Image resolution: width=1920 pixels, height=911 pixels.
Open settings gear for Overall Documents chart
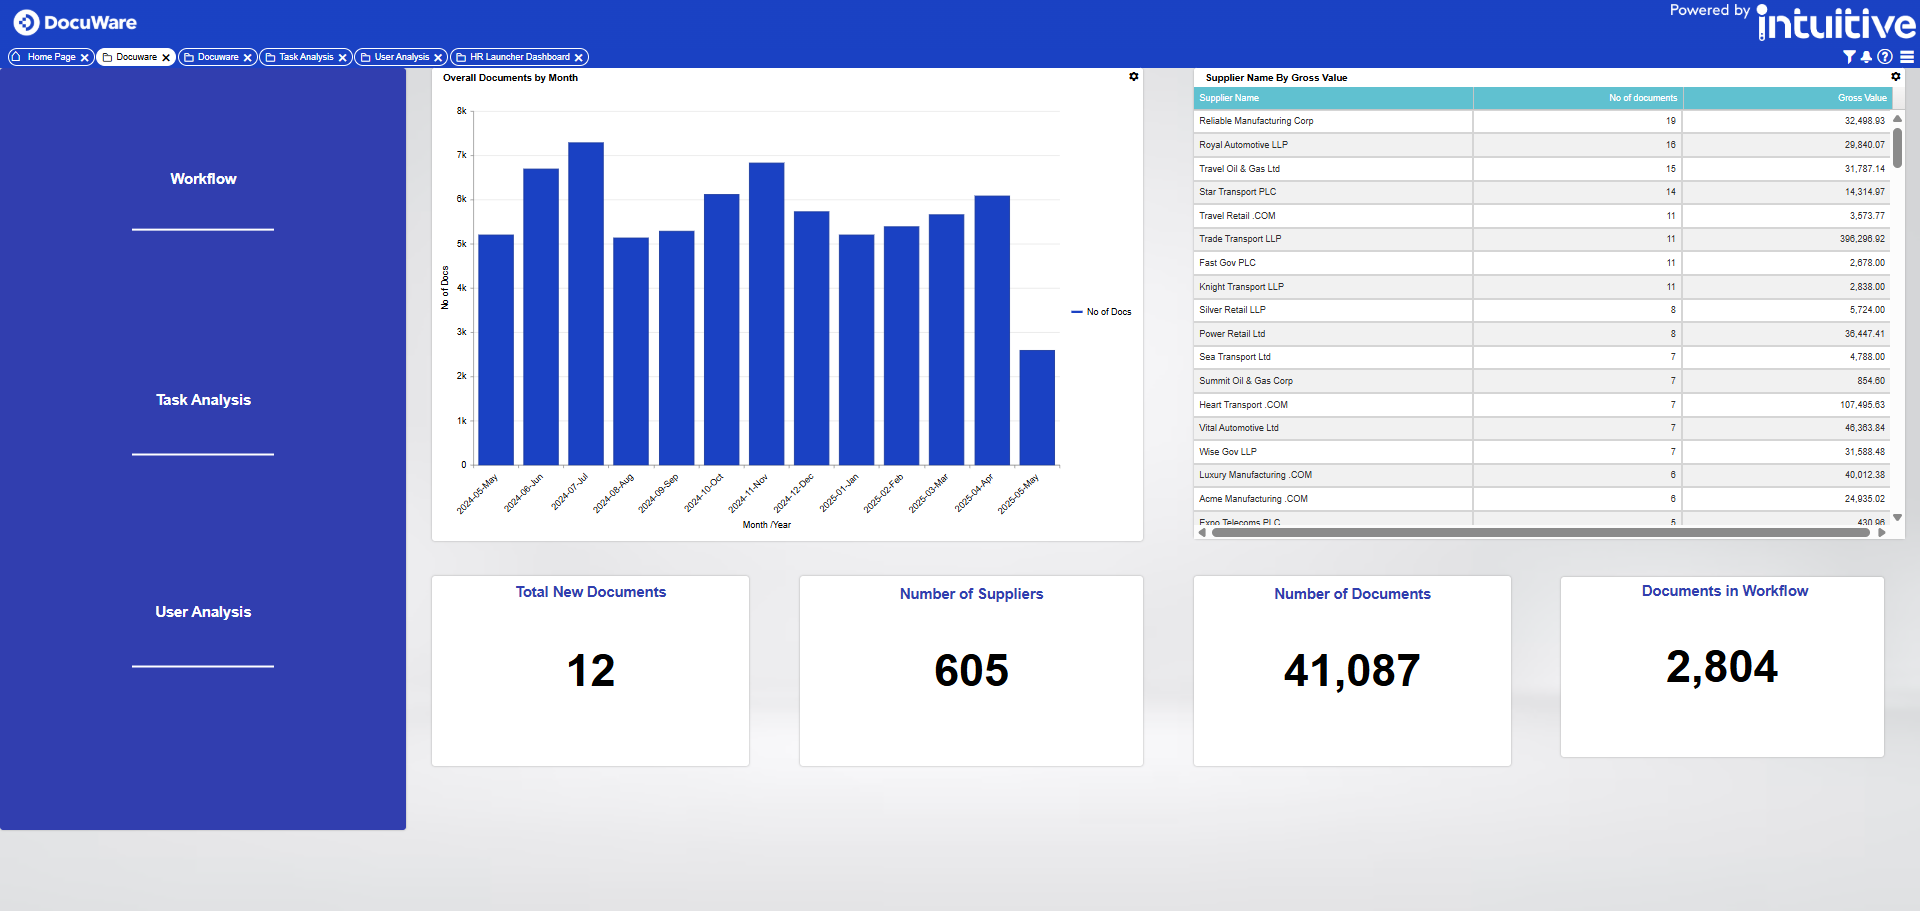click(x=1134, y=77)
